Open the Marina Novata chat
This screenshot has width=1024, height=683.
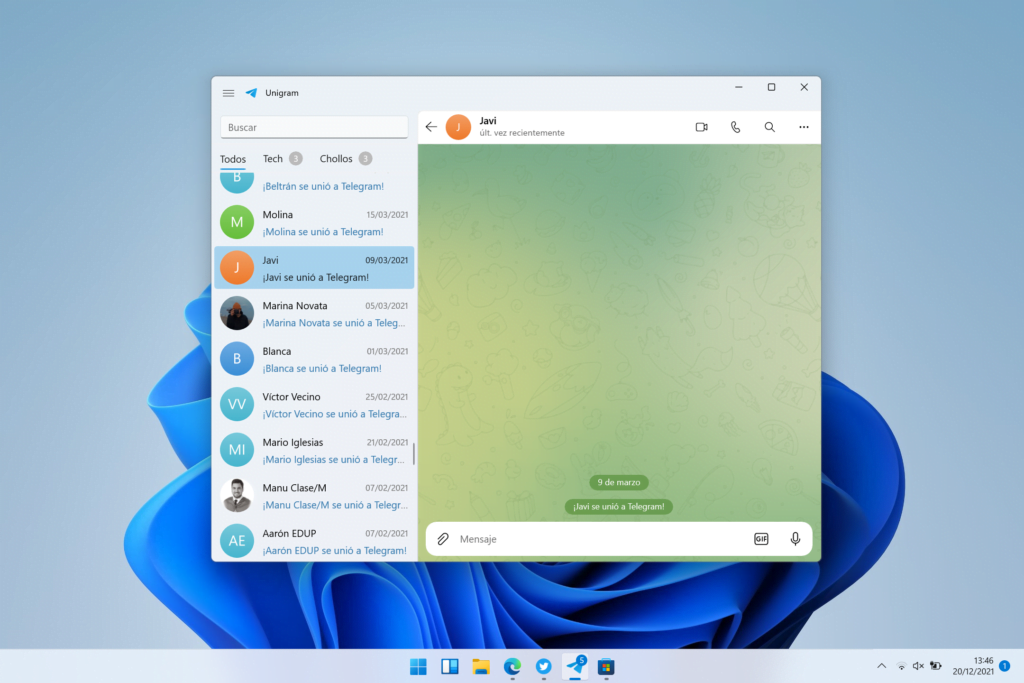click(313, 313)
